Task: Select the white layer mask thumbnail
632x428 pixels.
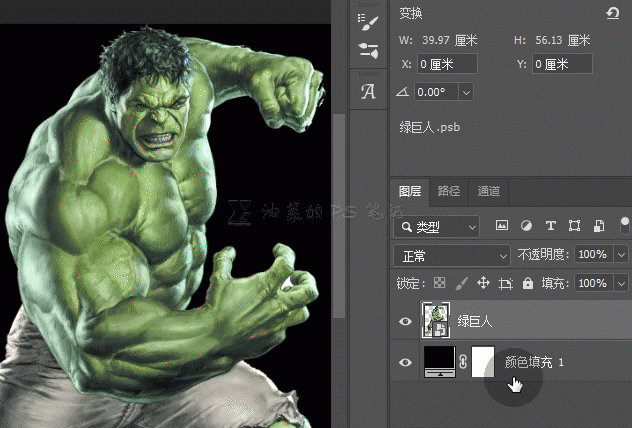Action: tap(483, 362)
